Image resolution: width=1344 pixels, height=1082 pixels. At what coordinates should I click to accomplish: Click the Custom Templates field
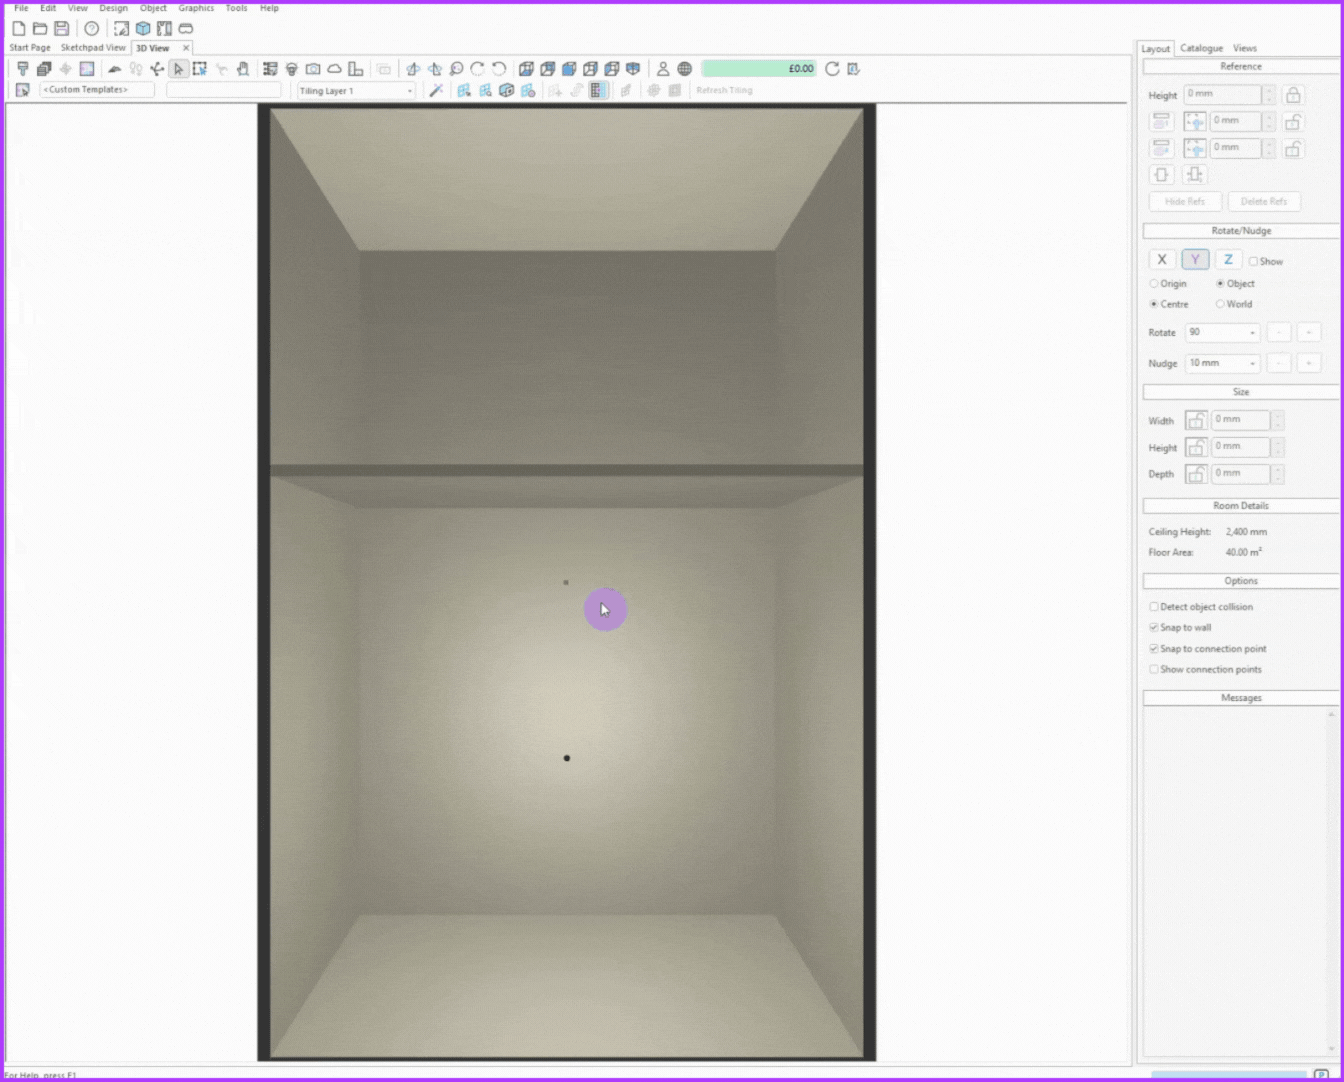[97, 90]
